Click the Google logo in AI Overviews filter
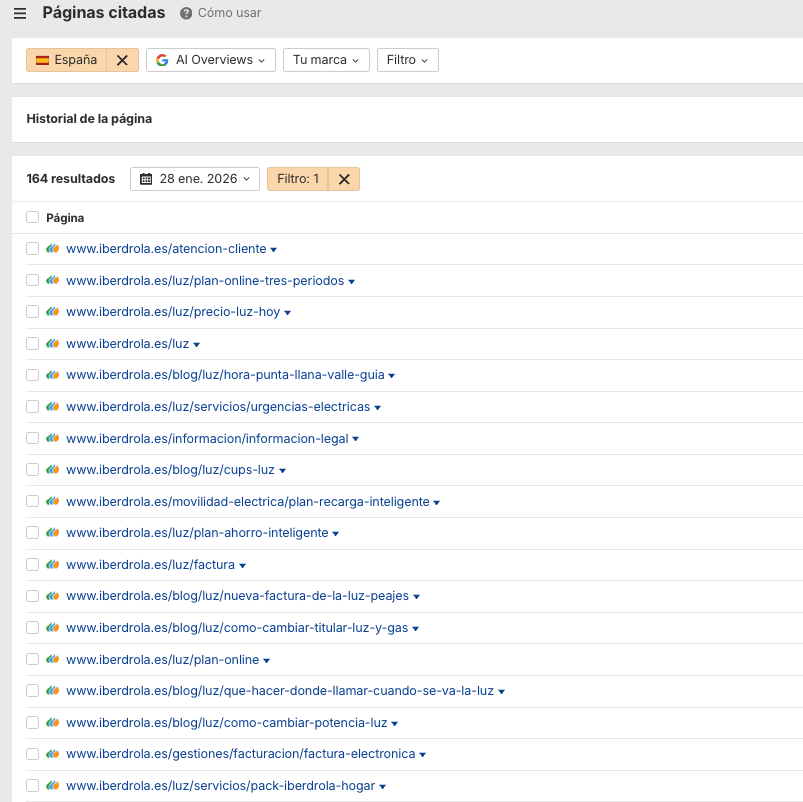 click(x=162, y=60)
